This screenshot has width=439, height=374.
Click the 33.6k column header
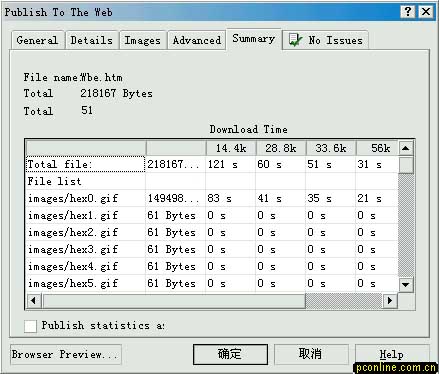(331, 148)
